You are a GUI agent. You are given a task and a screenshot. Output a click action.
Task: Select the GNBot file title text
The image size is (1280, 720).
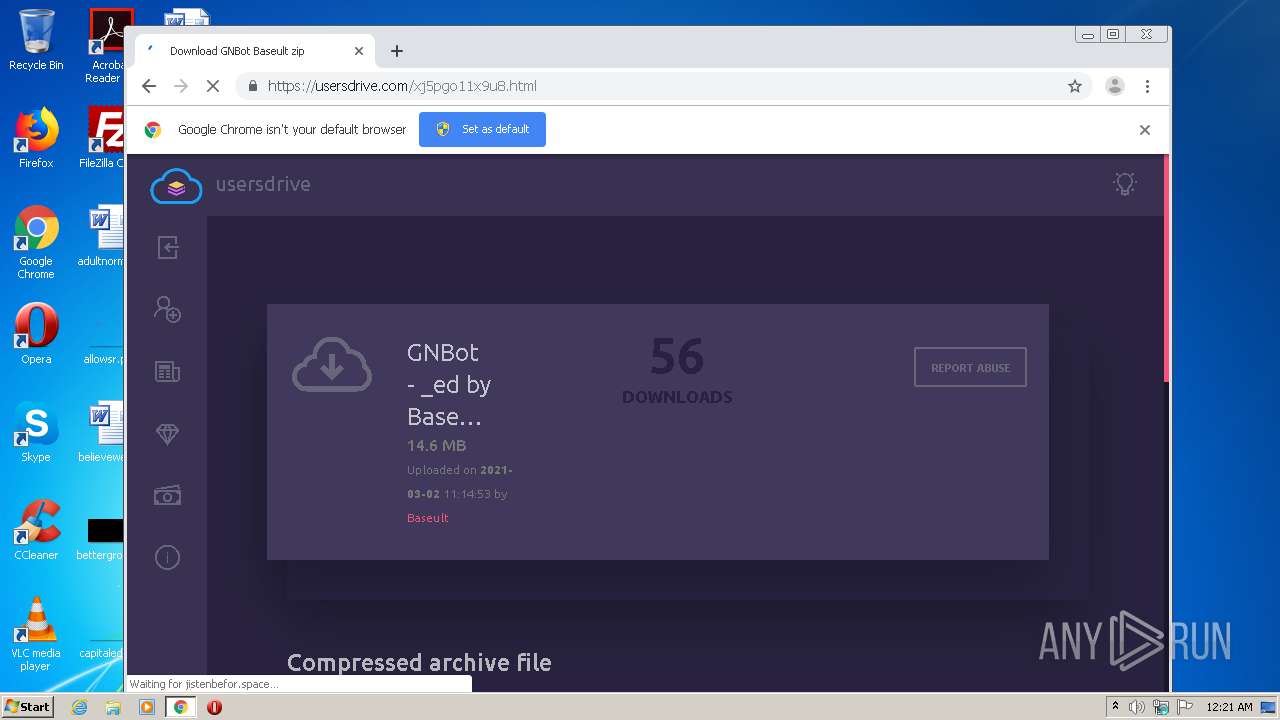tap(449, 385)
